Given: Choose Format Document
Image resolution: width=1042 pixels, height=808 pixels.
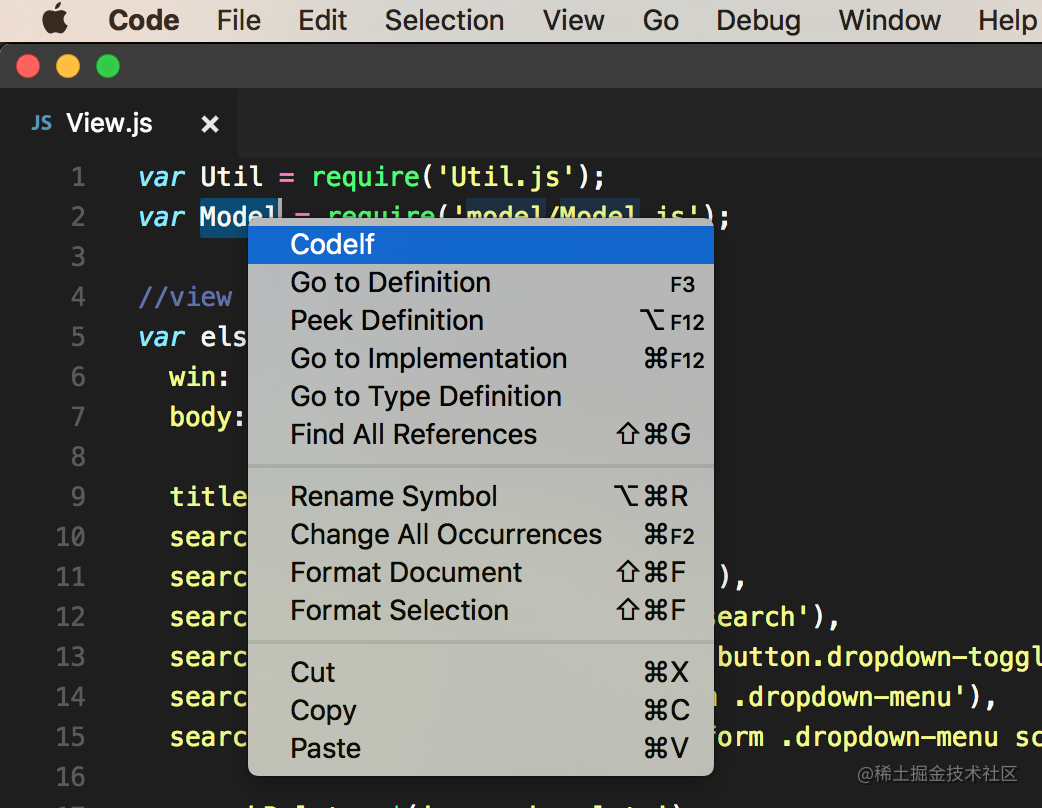Looking at the screenshot, I should coord(480,572).
